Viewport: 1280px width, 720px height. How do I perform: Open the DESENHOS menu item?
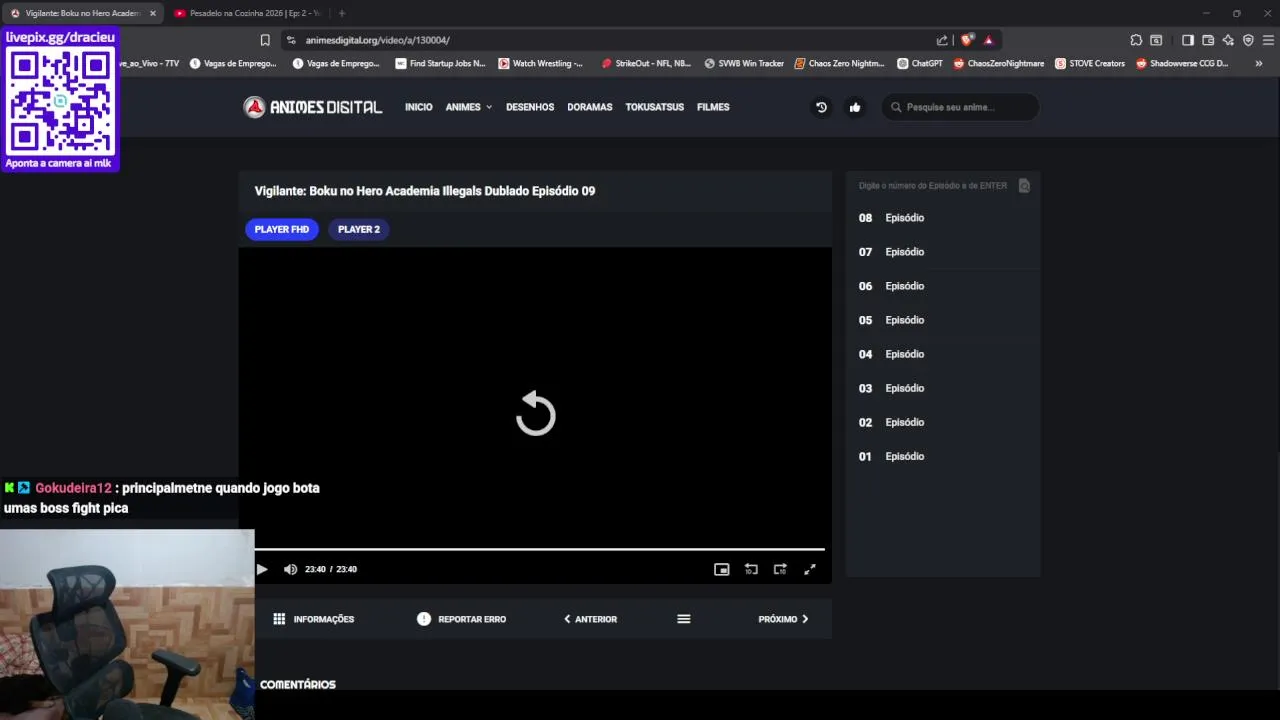tap(530, 107)
